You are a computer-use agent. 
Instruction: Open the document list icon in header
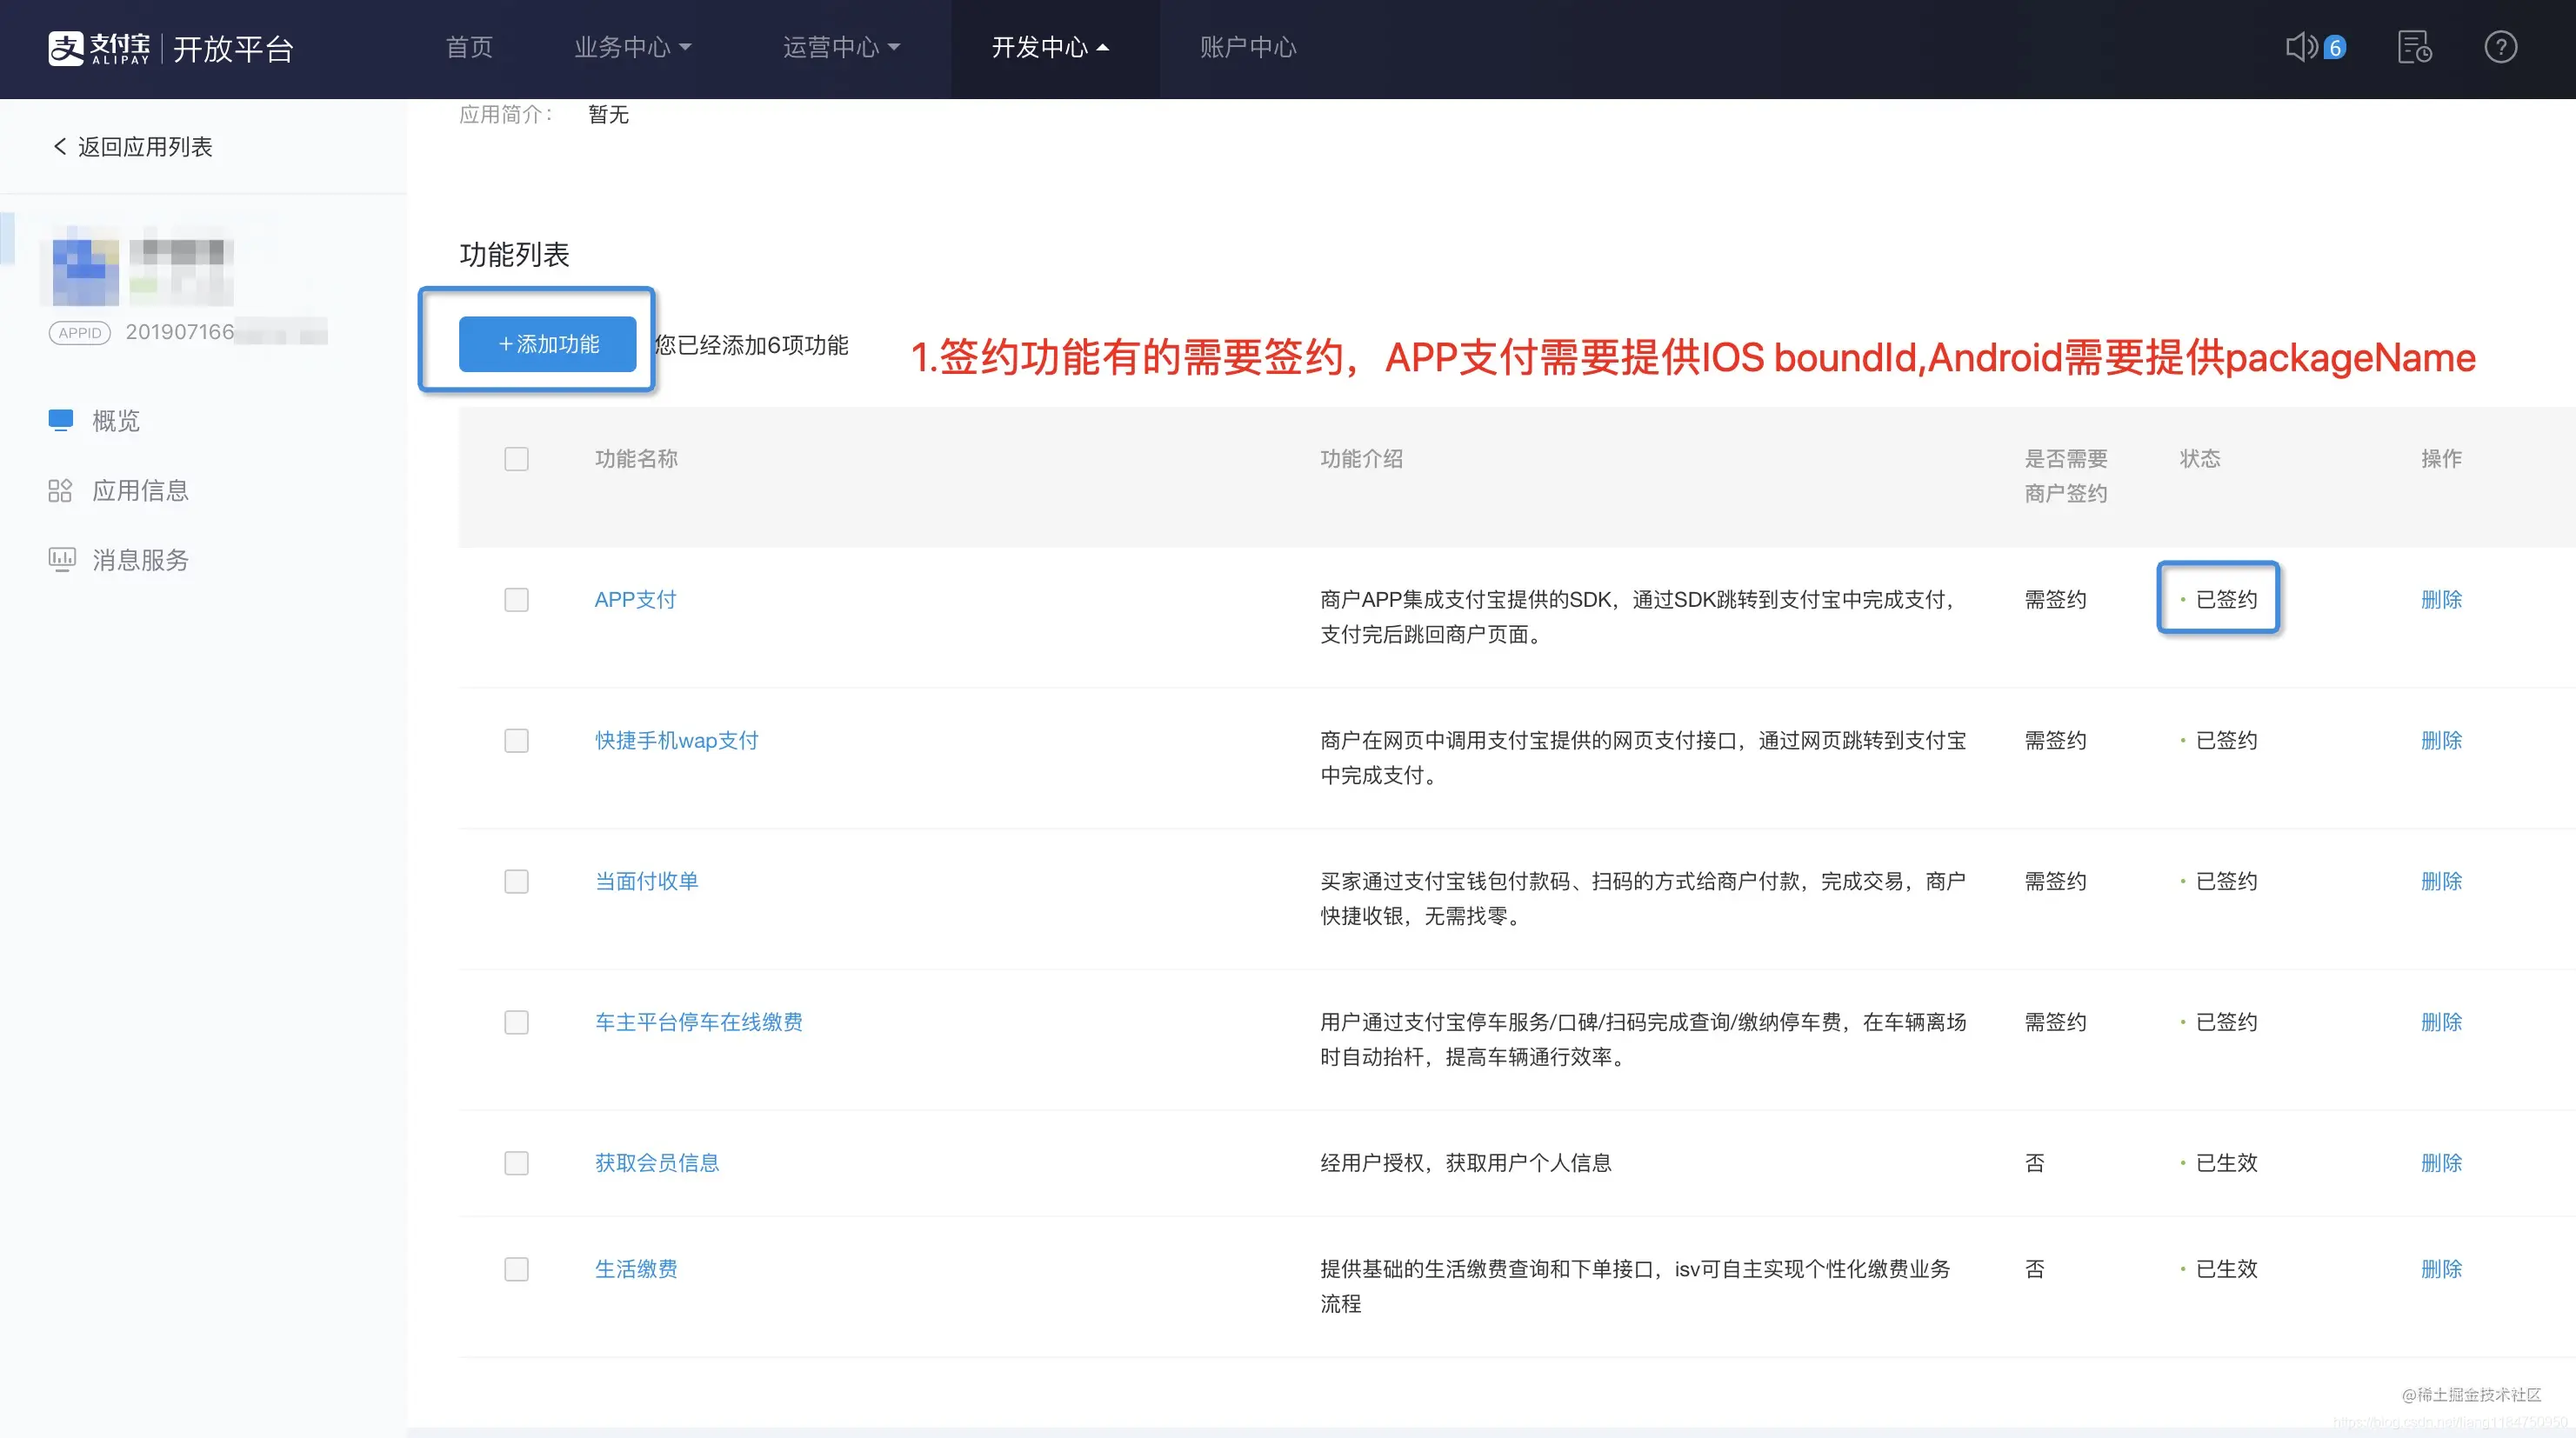[2415, 47]
